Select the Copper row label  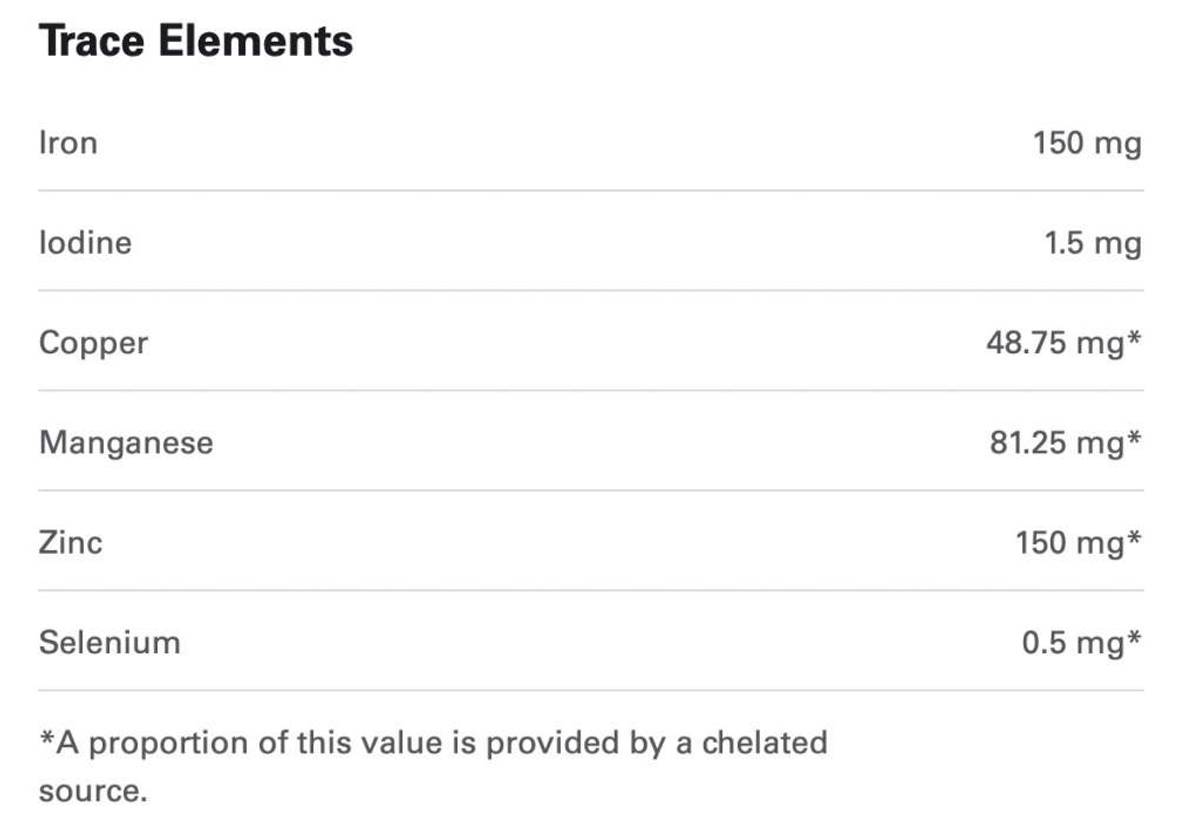tap(93, 343)
